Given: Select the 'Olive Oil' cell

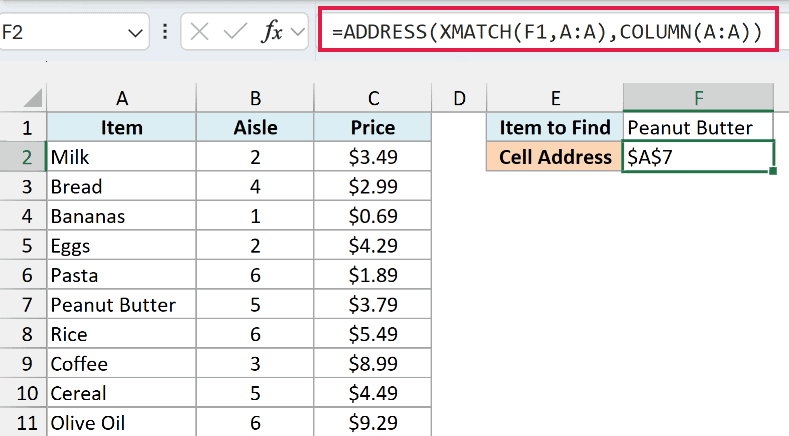Looking at the screenshot, I should tap(121, 422).
